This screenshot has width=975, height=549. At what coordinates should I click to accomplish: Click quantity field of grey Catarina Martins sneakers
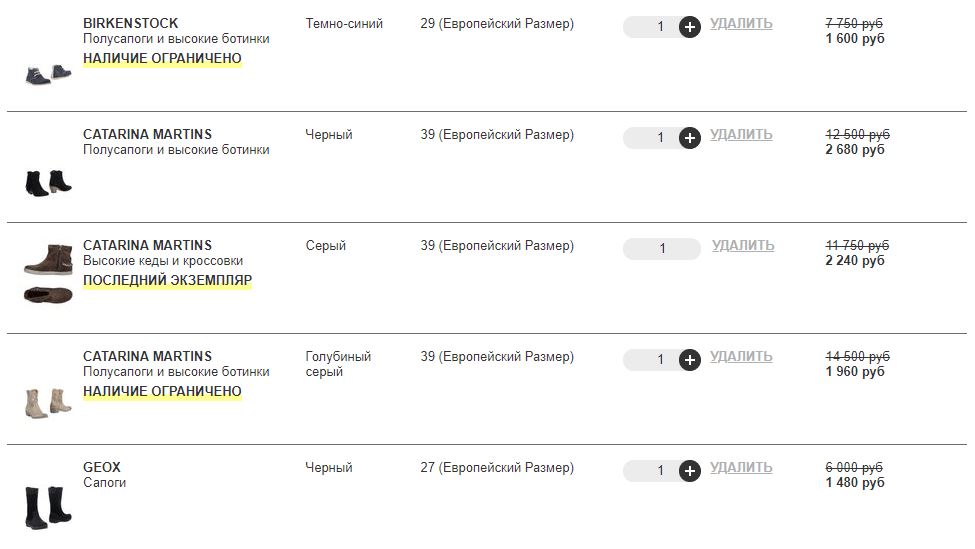coord(662,249)
